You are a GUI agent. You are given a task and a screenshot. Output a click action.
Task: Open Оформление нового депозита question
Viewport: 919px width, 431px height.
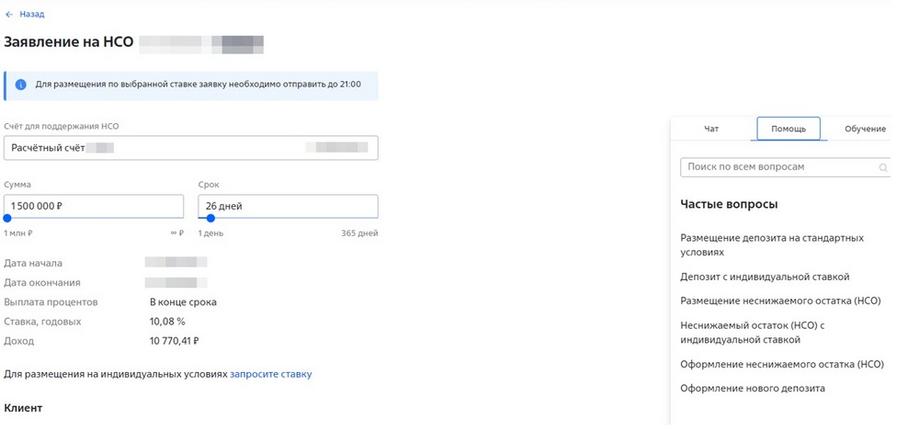(753, 388)
